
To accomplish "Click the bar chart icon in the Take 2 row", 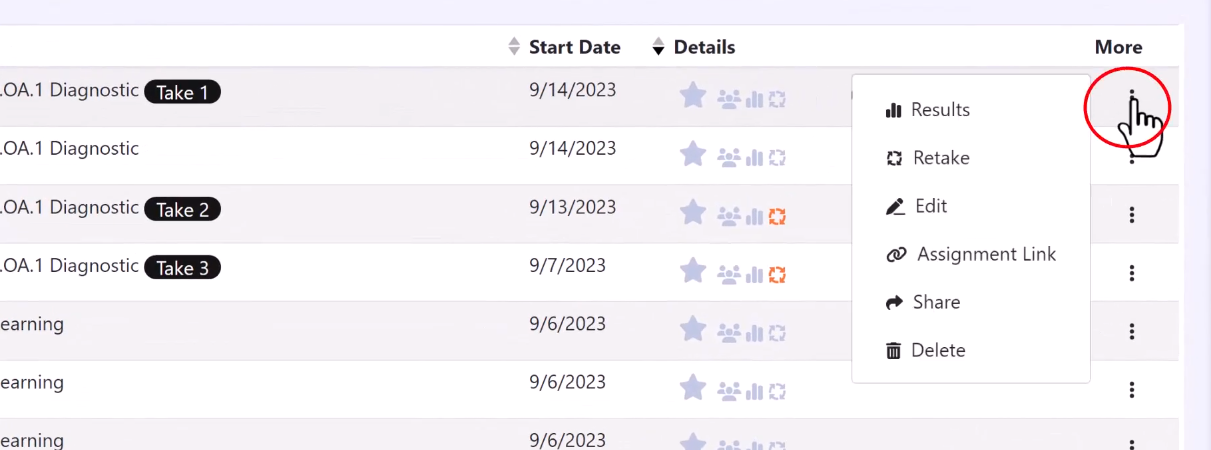I will 755,216.
